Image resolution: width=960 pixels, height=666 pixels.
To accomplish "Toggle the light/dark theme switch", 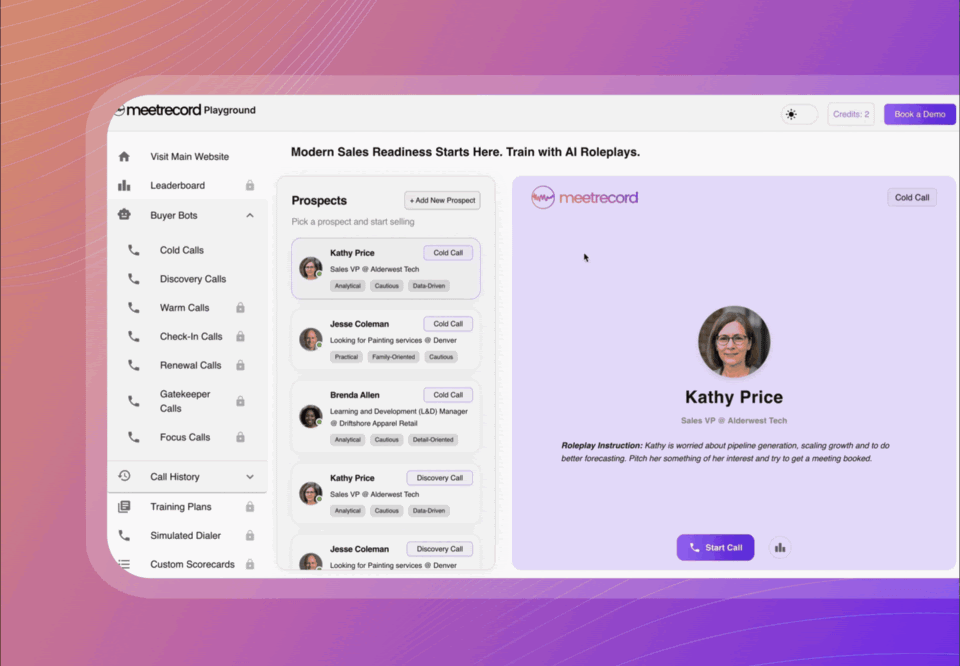I will click(x=799, y=114).
